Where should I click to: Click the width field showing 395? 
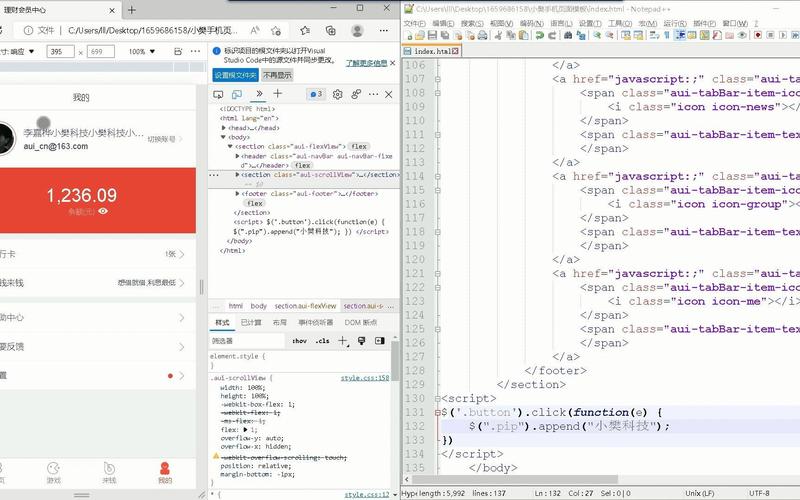pos(60,52)
